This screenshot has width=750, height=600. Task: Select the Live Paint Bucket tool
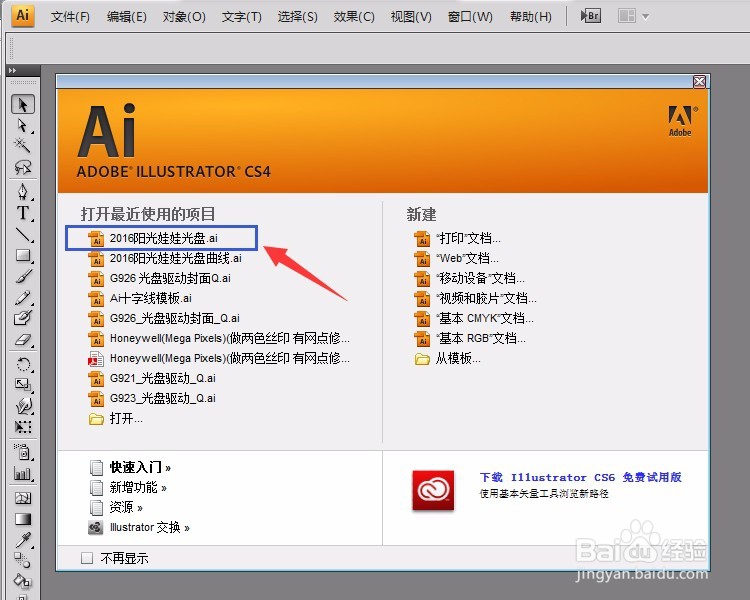coord(22,581)
